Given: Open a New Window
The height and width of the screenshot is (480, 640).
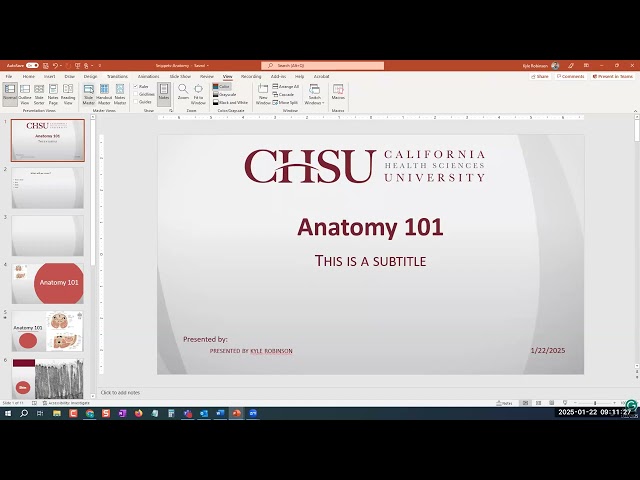Looking at the screenshot, I should tap(263, 94).
